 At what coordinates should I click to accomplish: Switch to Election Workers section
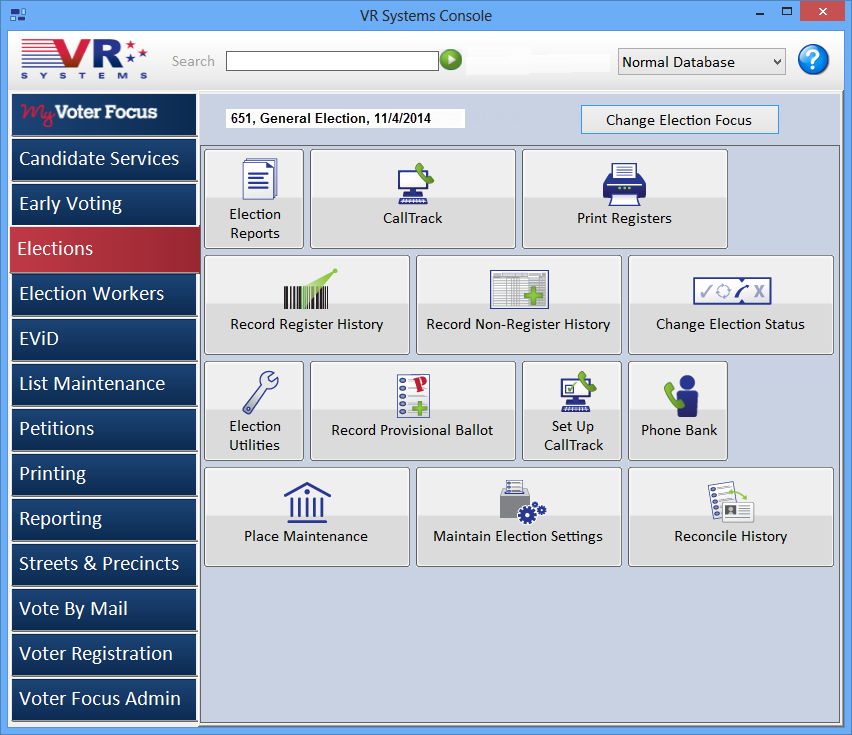104,294
